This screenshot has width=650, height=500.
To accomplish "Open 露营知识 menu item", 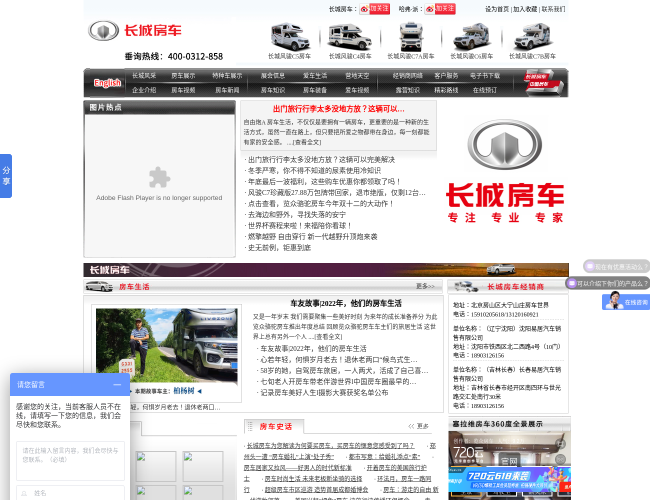I will (407, 90).
